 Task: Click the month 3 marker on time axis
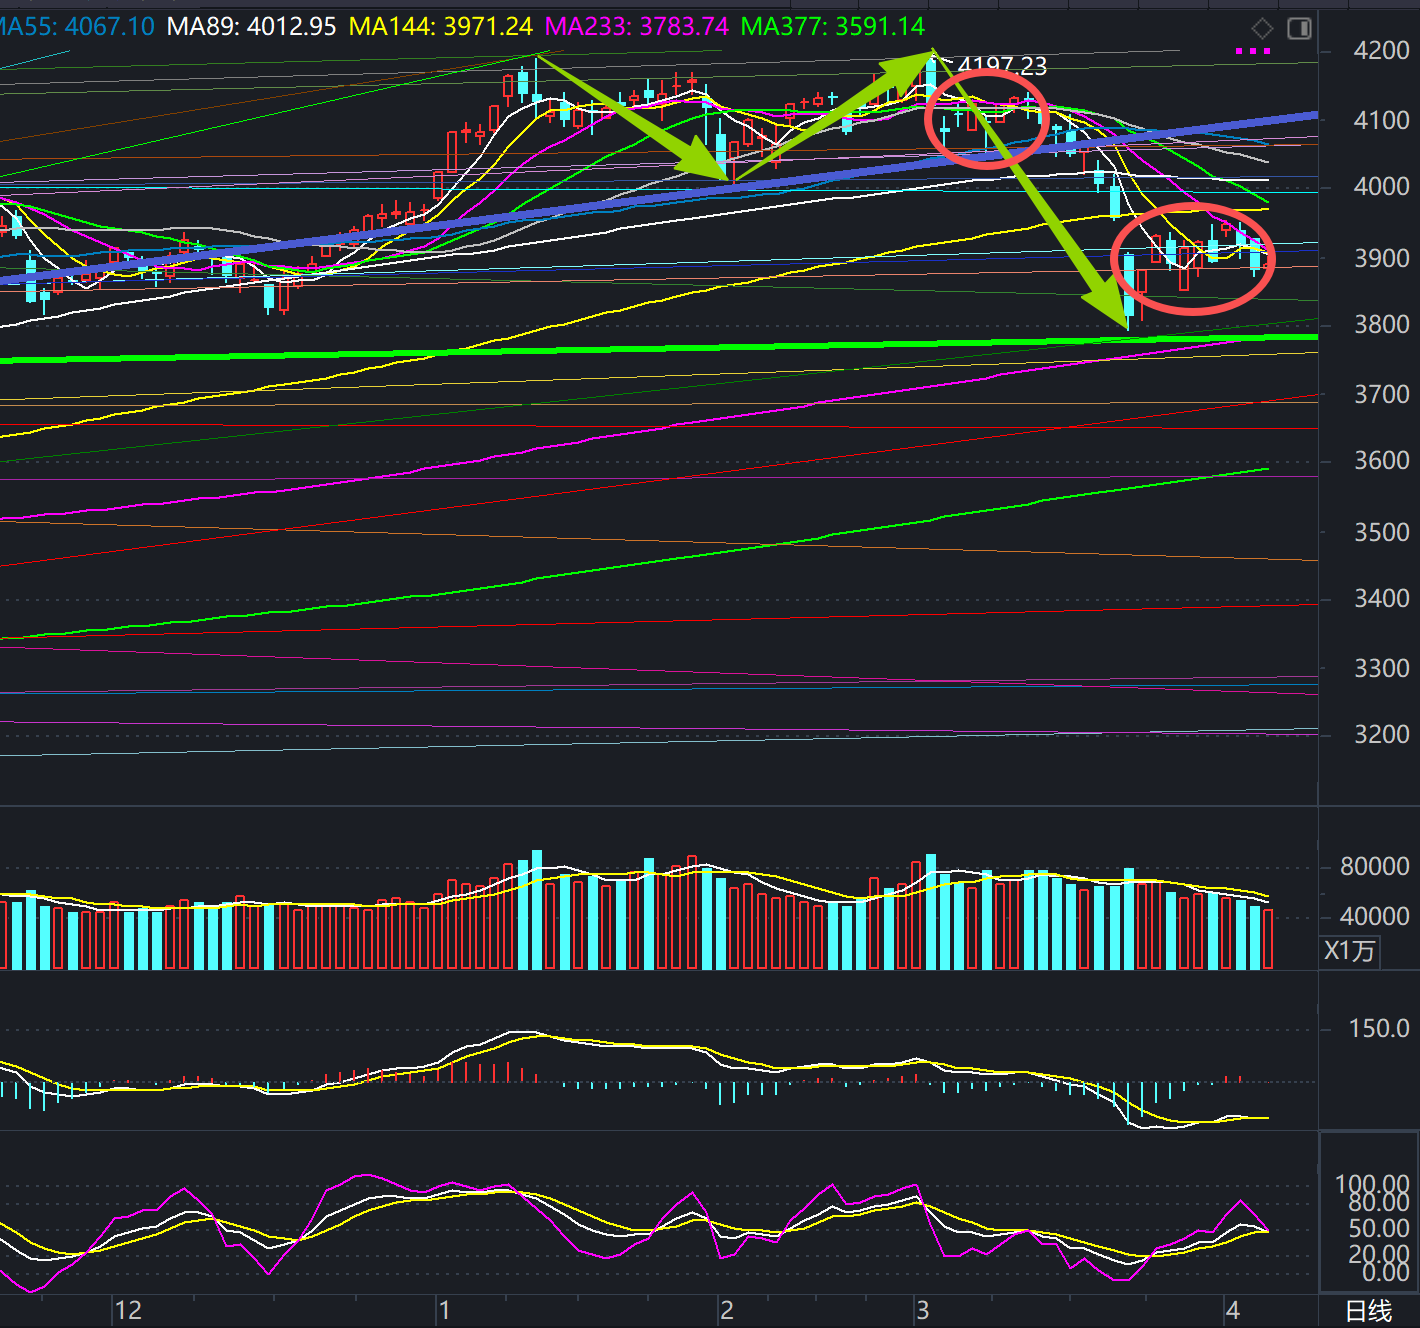[922, 1310]
